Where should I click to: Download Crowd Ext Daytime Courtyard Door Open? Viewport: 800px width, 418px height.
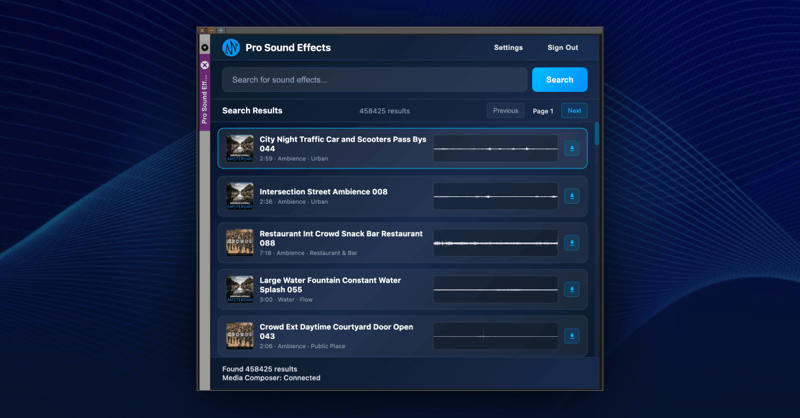[572, 336]
